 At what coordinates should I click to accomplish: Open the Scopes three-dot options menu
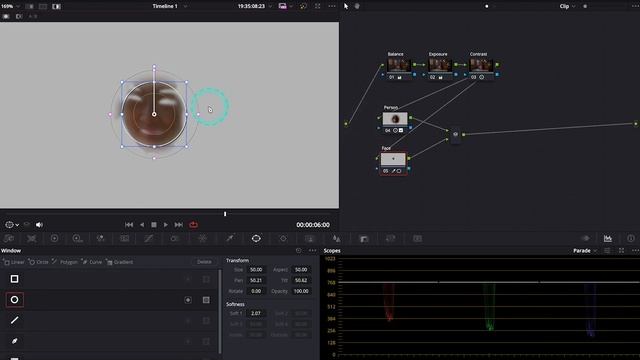coord(635,251)
